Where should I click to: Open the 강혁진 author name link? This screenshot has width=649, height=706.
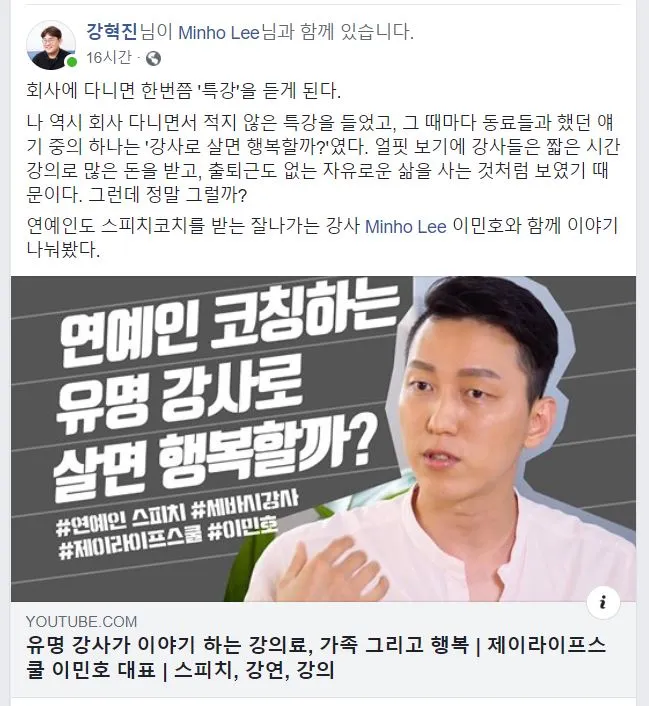[x=111, y=32]
